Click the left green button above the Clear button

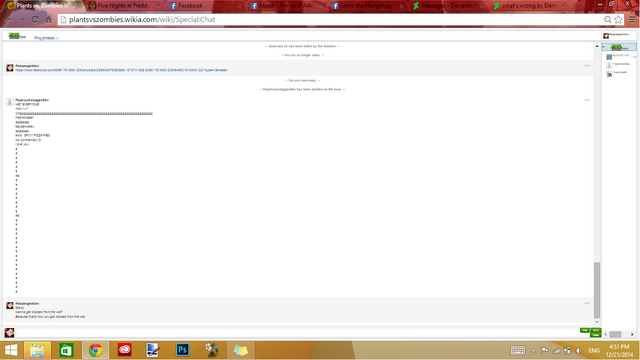click(x=584, y=330)
